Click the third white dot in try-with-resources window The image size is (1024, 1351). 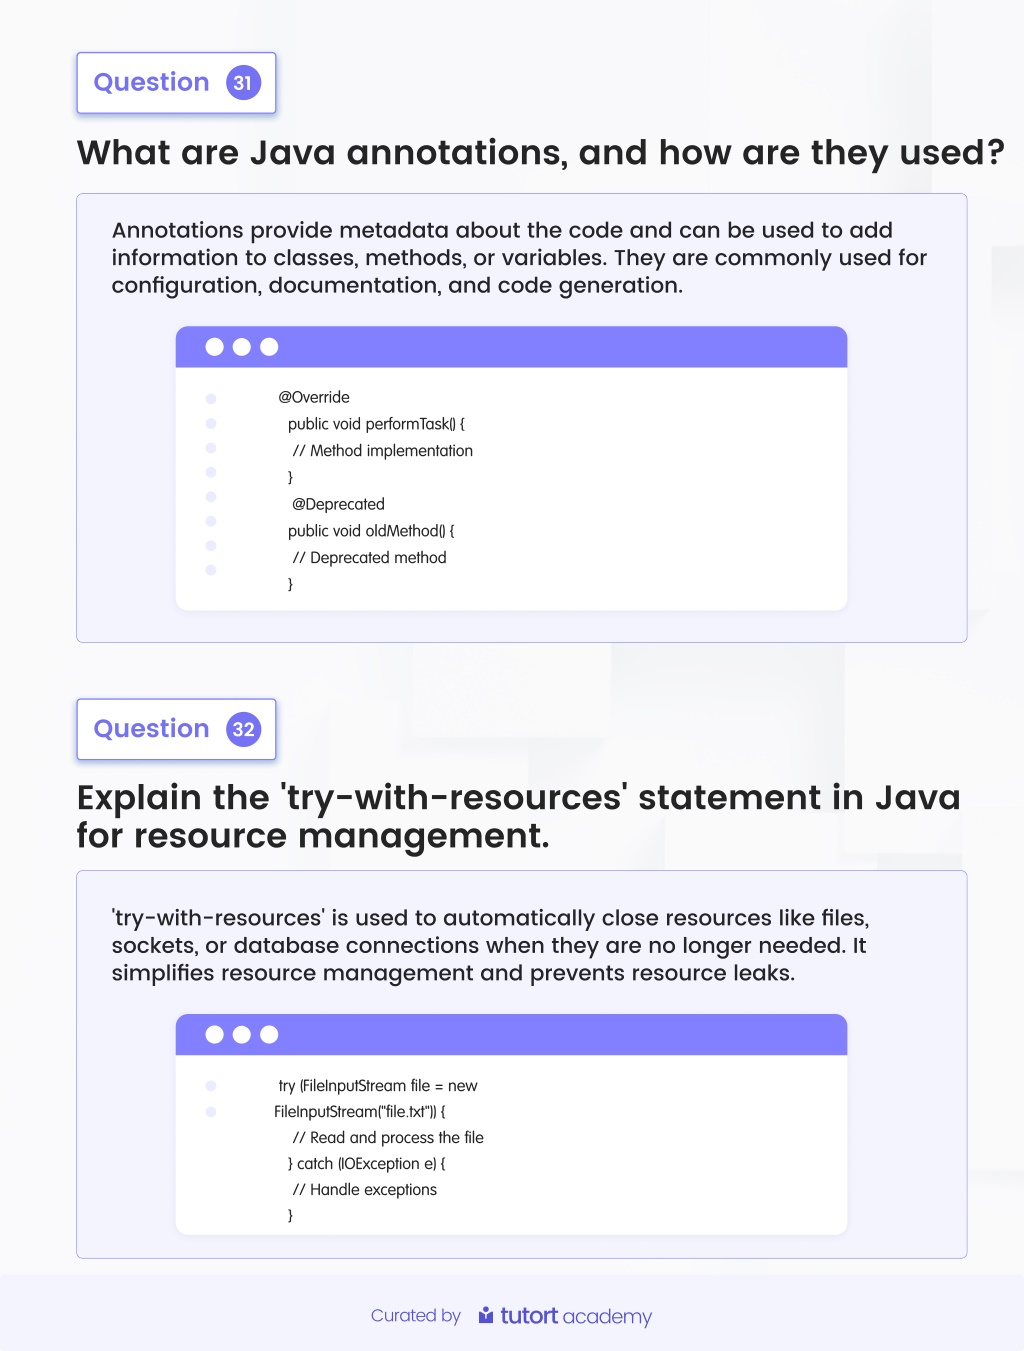pyautogui.click(x=269, y=1035)
